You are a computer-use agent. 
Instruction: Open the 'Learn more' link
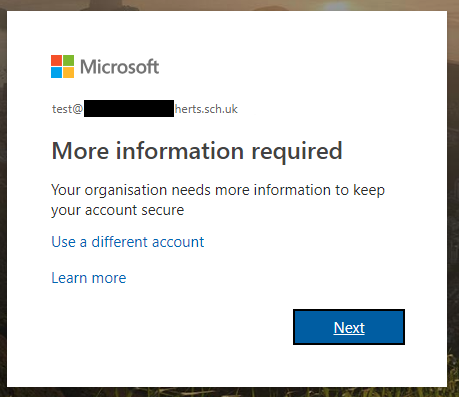[89, 278]
